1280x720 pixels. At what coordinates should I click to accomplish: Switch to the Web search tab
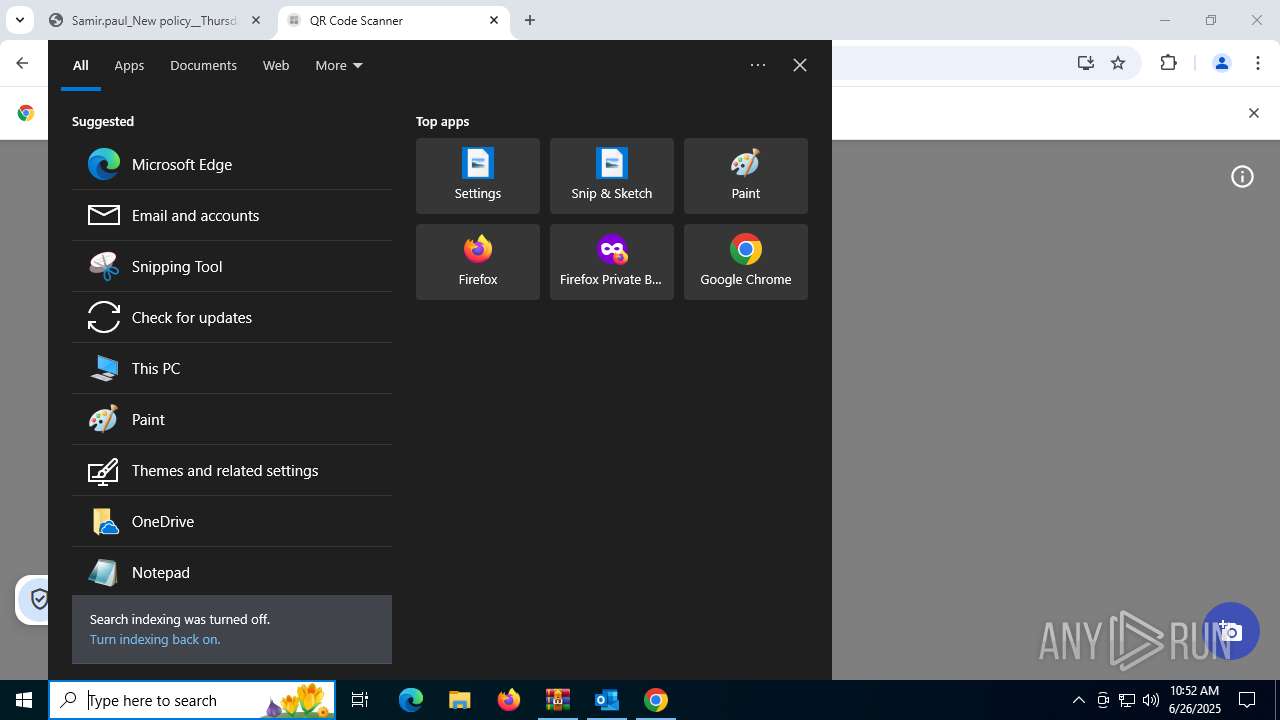tap(276, 65)
